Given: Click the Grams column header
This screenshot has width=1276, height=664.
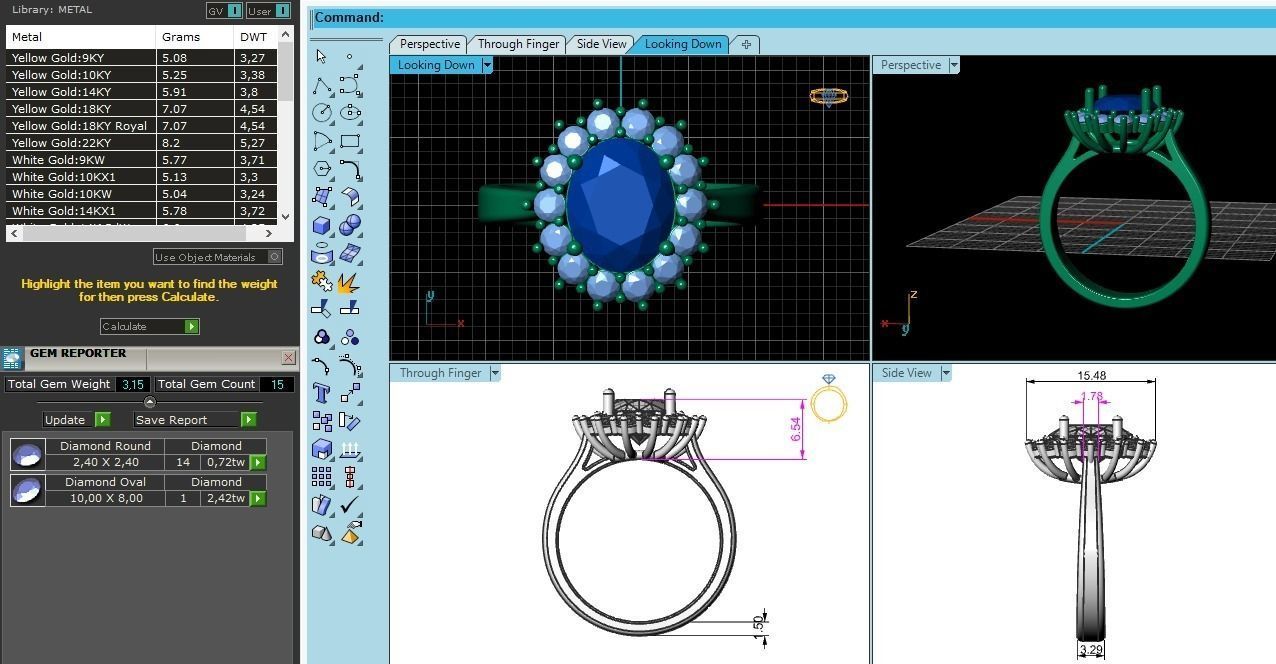Looking at the screenshot, I should (195, 36).
